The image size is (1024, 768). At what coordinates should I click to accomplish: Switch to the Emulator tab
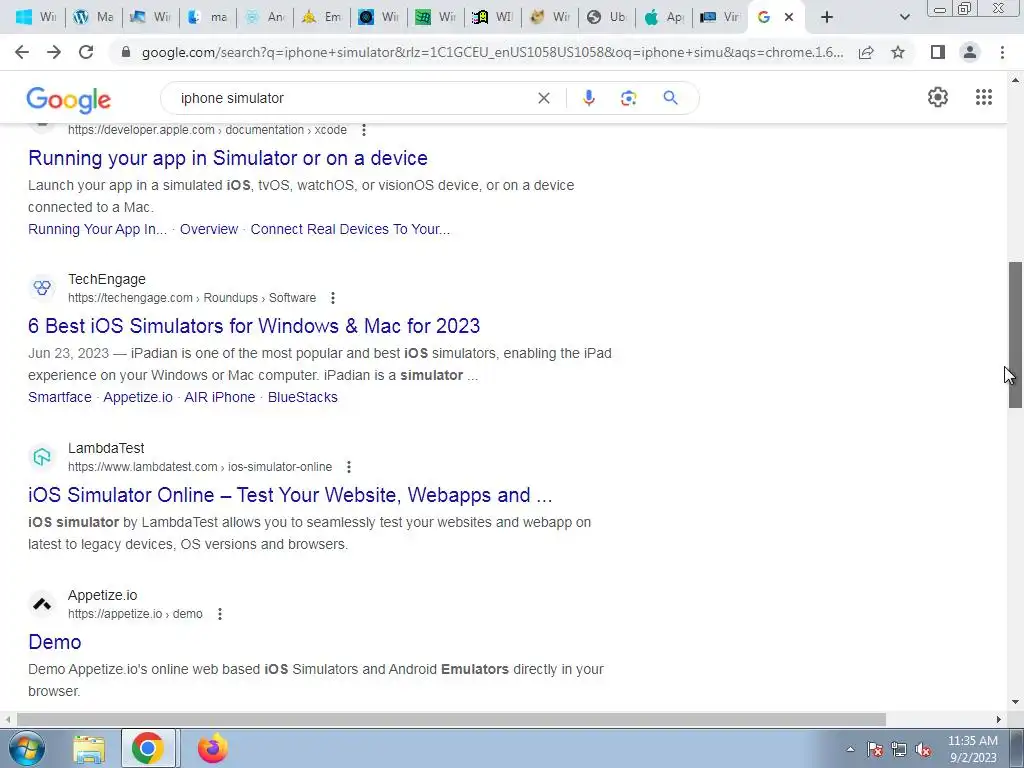[x=321, y=18]
